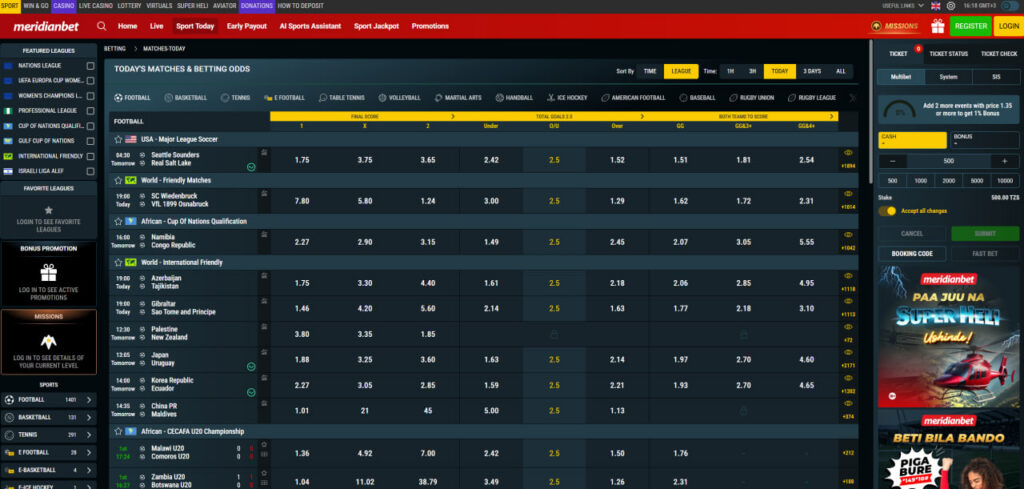This screenshot has width=1024, height=489.
Task: Select the Volleyball sport filter
Action: (x=400, y=98)
